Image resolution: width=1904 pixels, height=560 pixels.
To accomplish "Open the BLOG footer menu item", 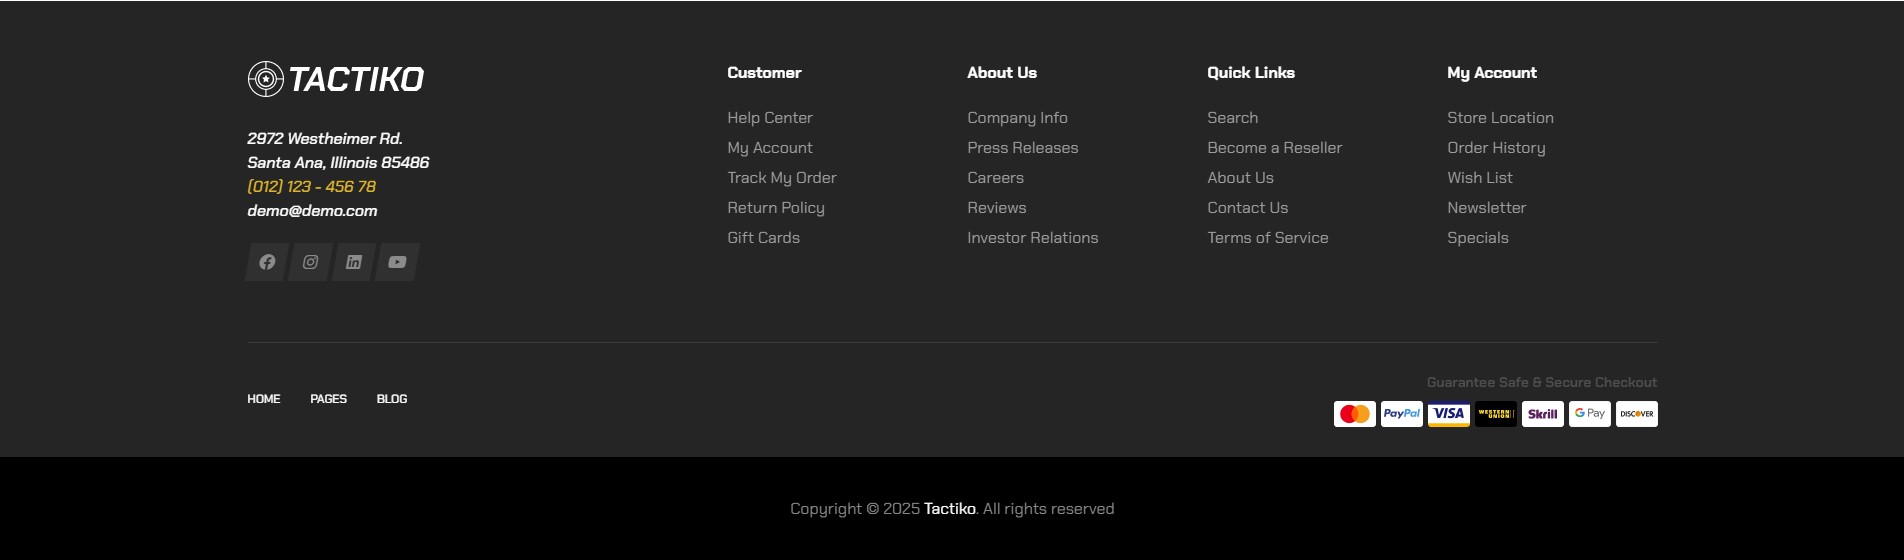I will coord(392,399).
